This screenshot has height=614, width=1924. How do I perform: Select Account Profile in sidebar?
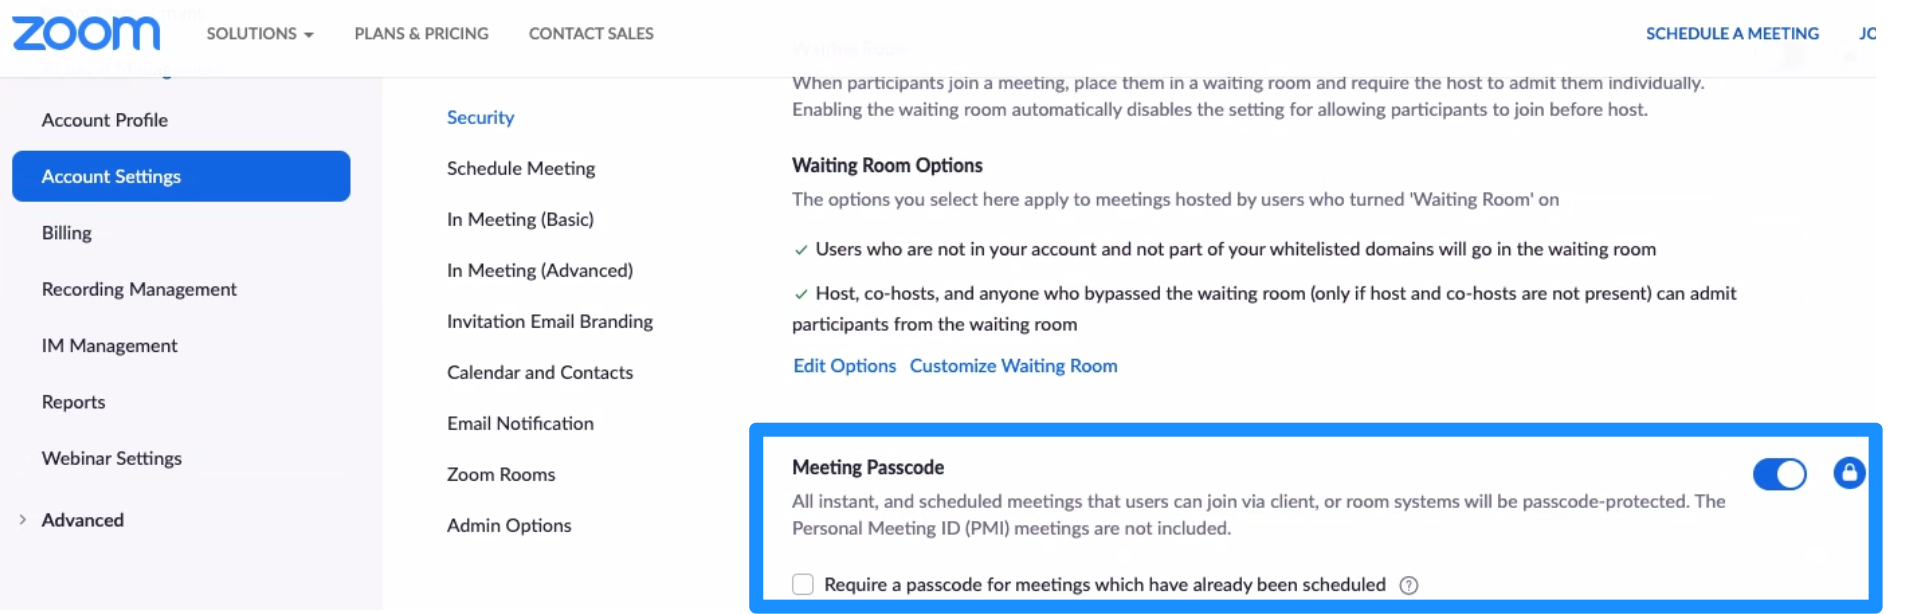click(x=105, y=120)
